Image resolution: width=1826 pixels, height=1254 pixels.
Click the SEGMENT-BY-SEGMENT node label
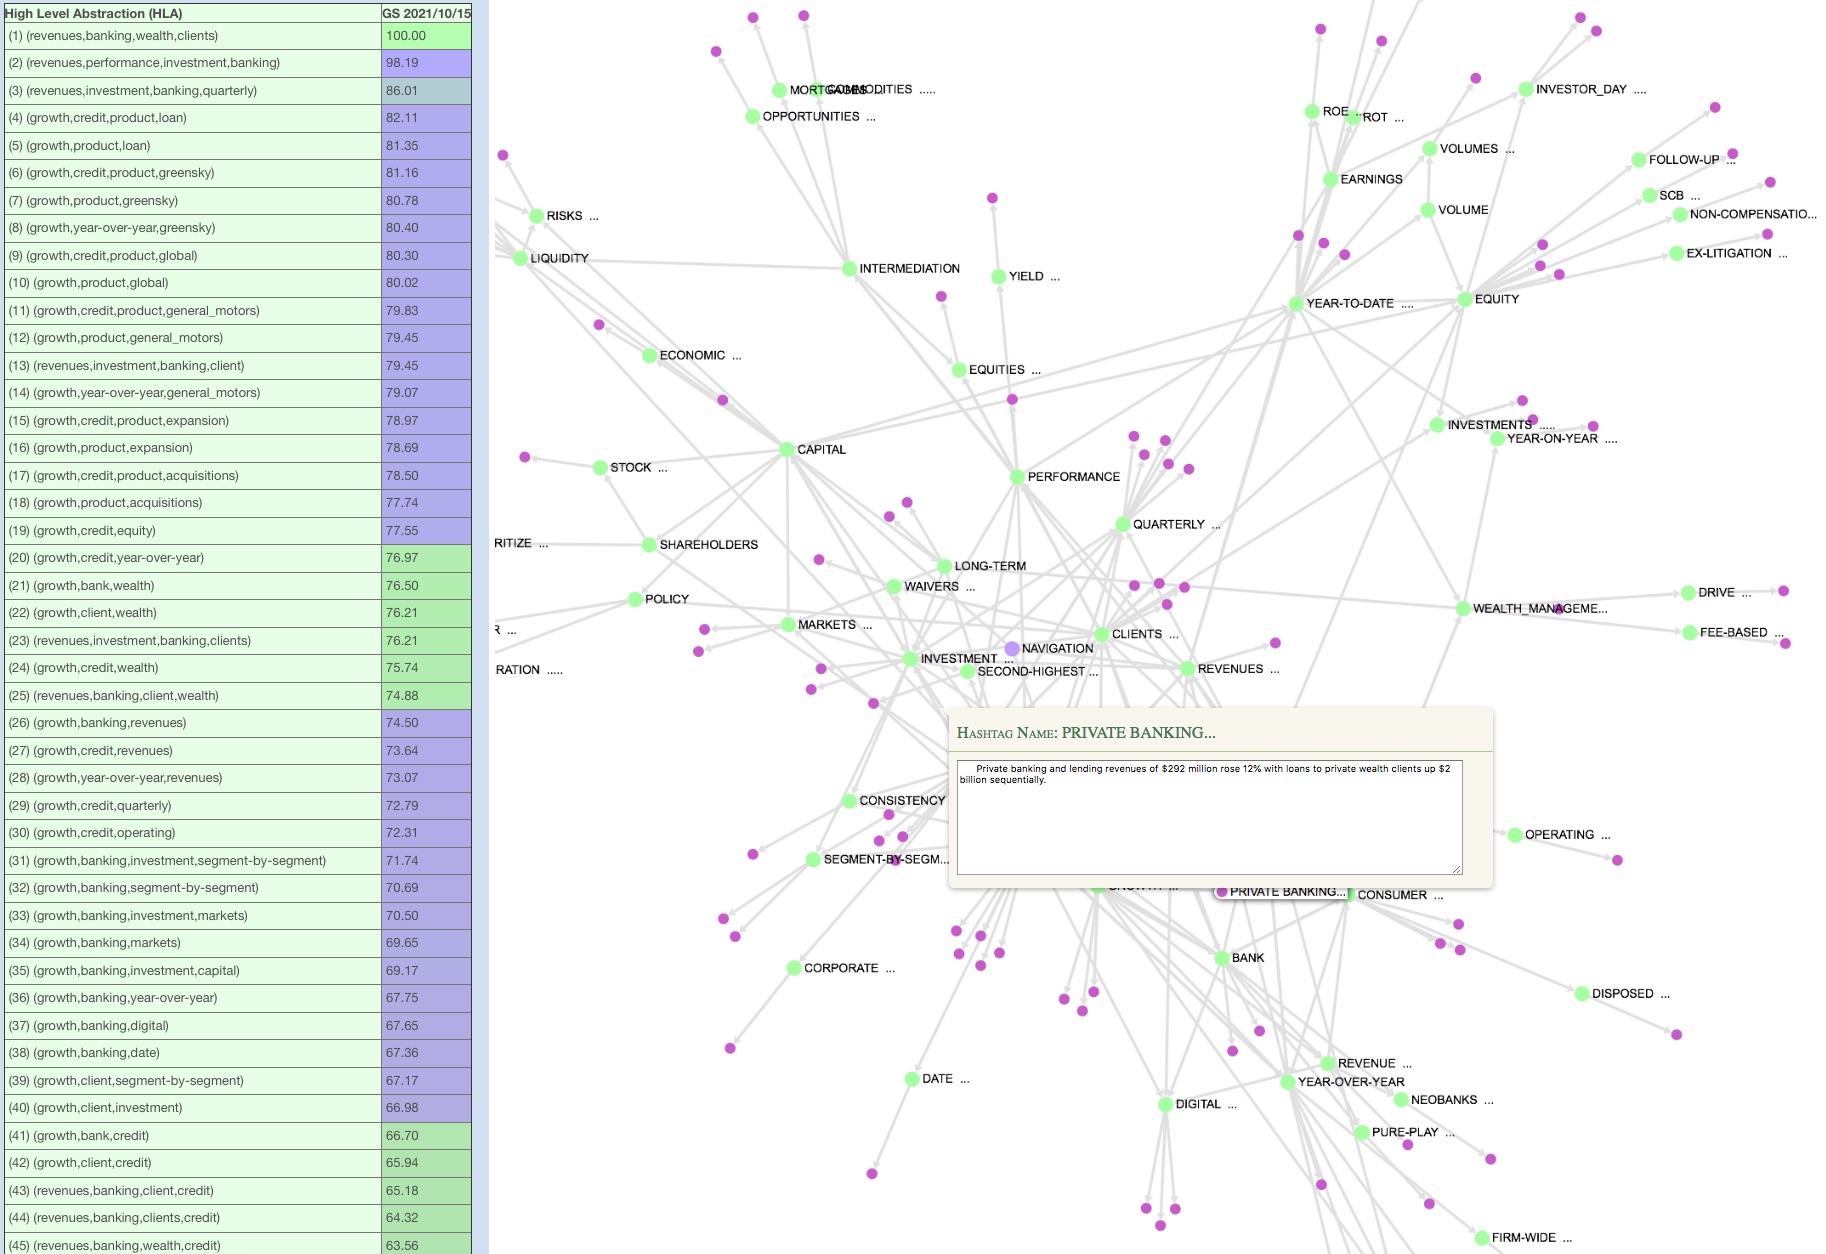pos(886,860)
